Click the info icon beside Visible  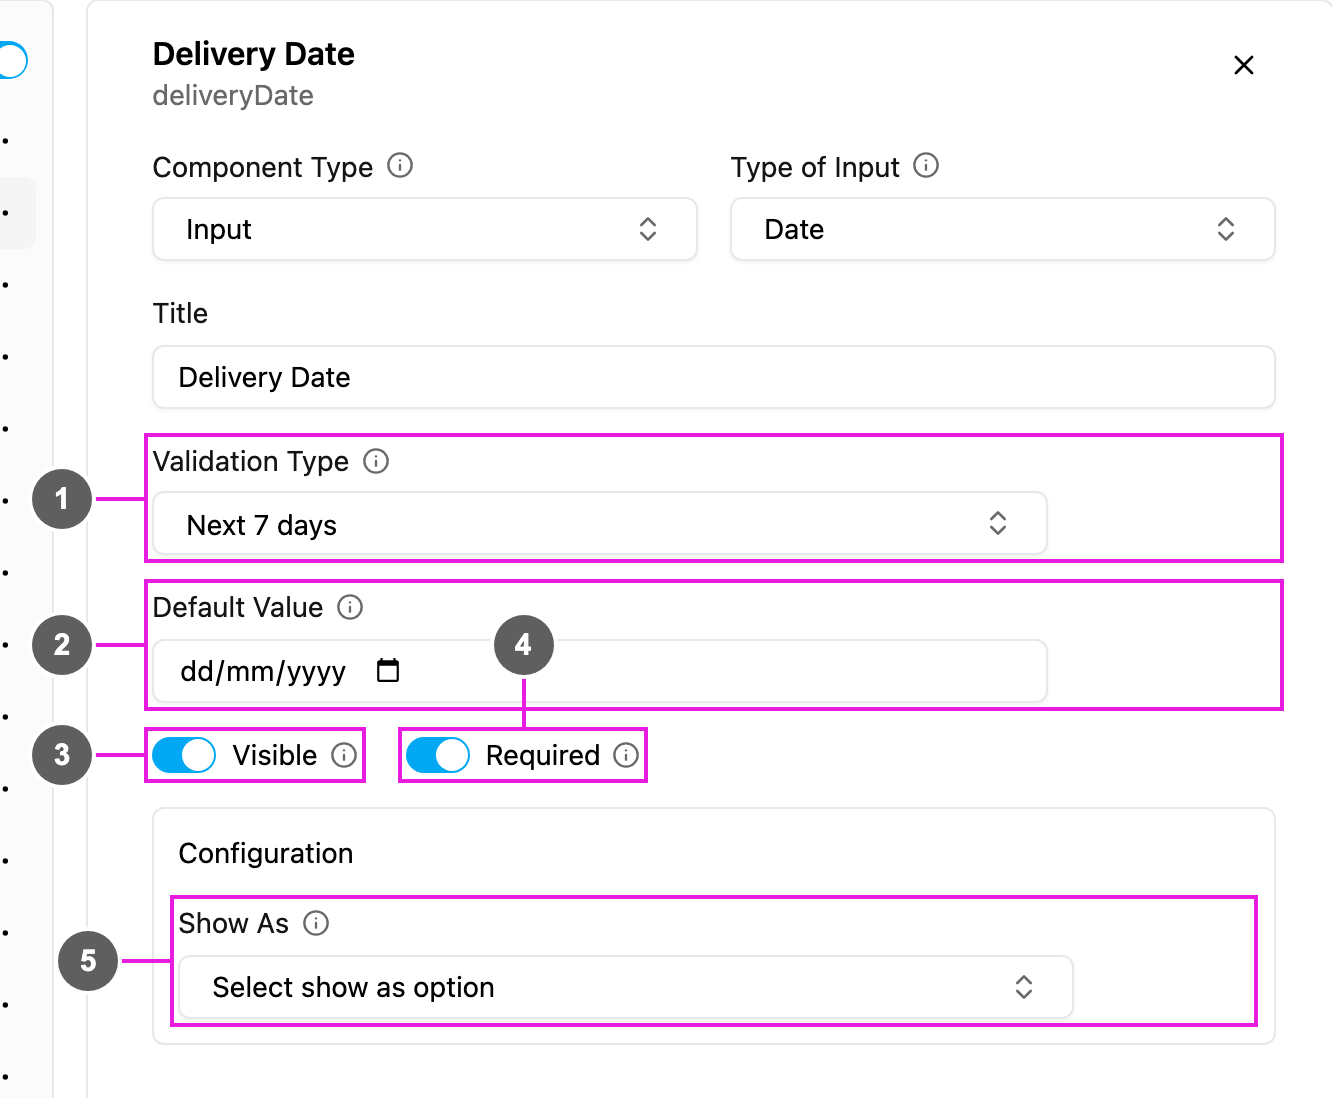[344, 755]
